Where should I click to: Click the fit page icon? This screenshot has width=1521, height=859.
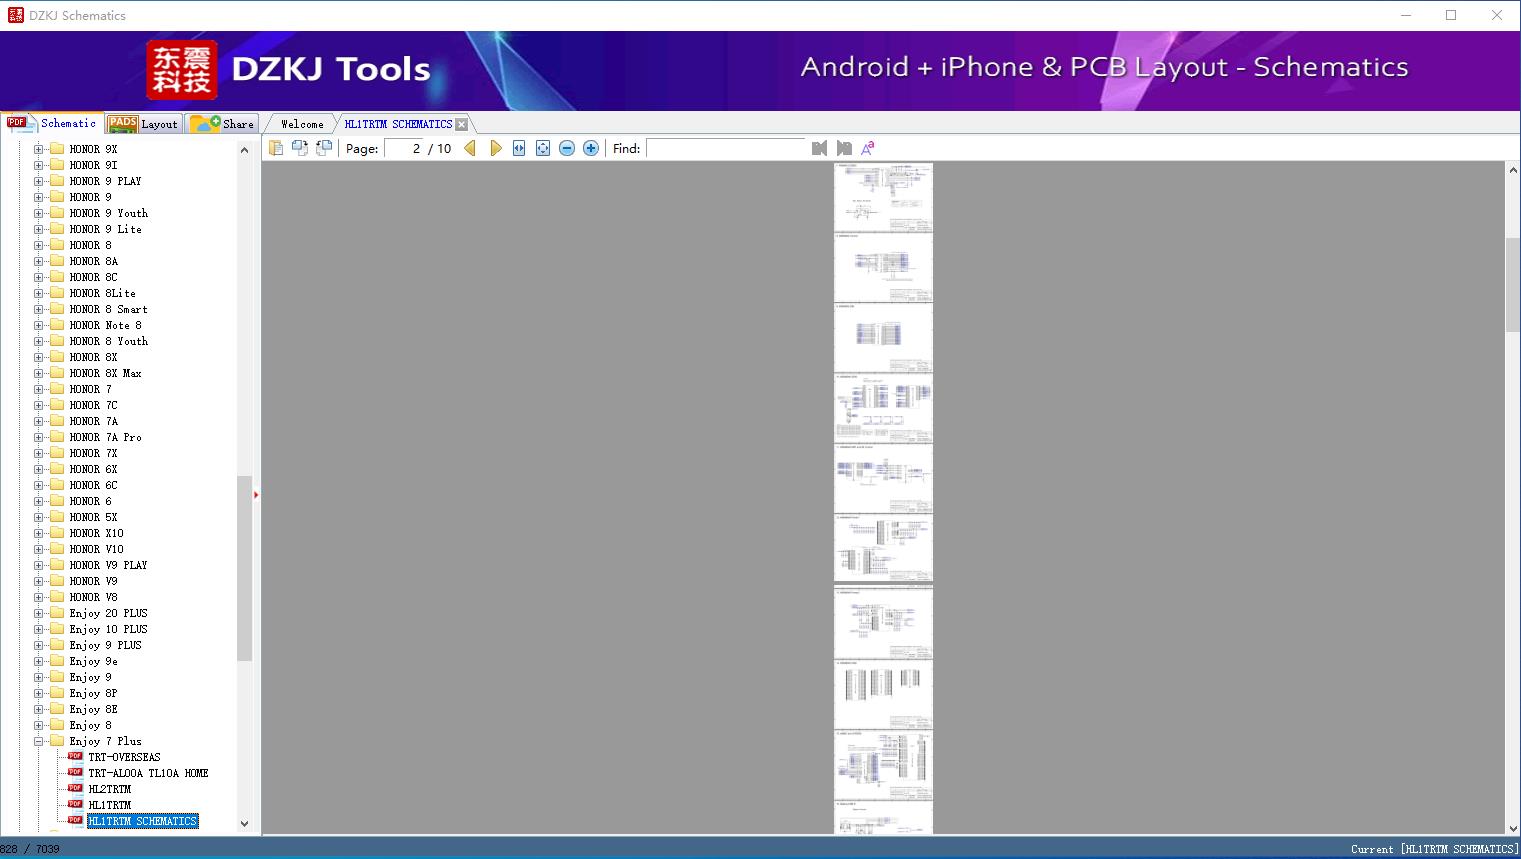click(x=543, y=148)
